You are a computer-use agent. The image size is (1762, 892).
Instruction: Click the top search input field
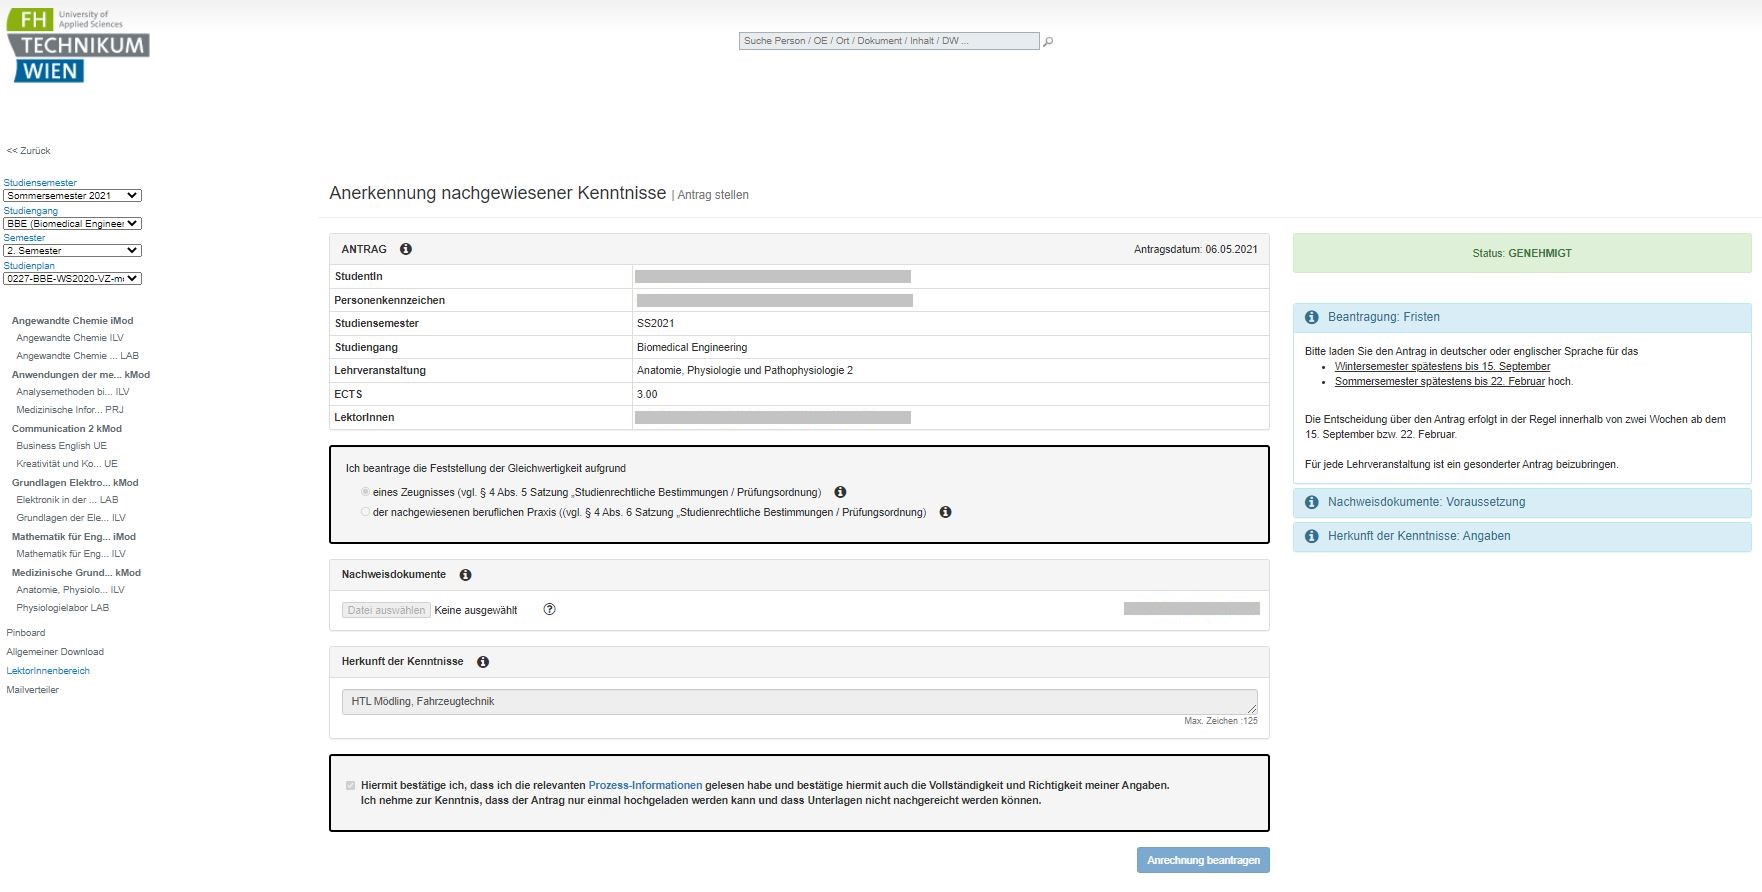888,41
